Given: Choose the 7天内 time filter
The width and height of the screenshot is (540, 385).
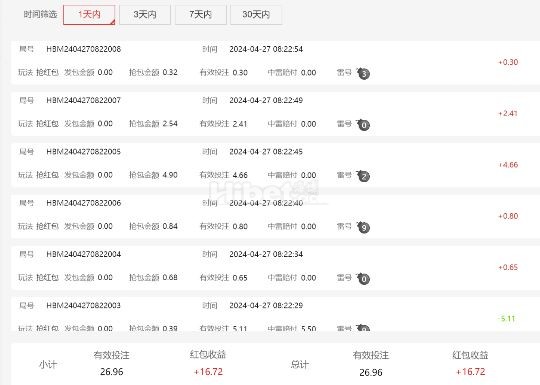Looking at the screenshot, I should pos(200,15).
